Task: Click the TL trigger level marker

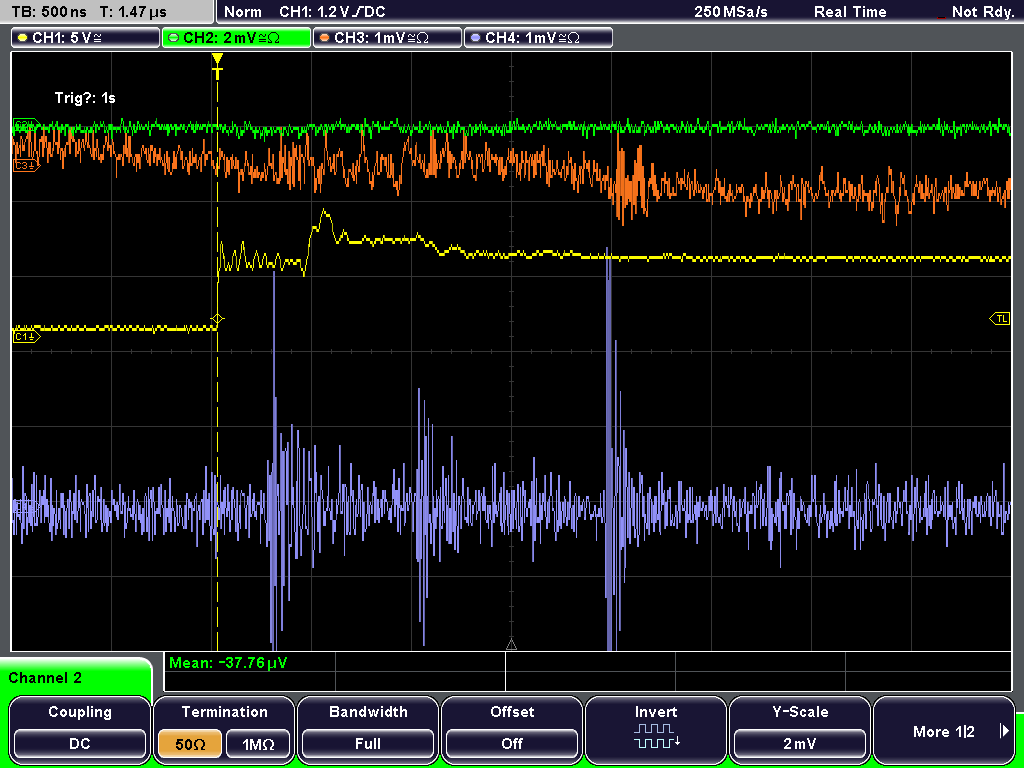Action: click(1000, 319)
